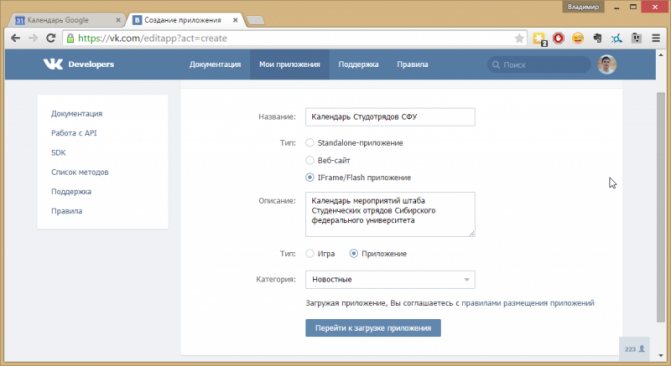Open Документация in top navigation
This screenshot has height=366, width=671.
(215, 64)
